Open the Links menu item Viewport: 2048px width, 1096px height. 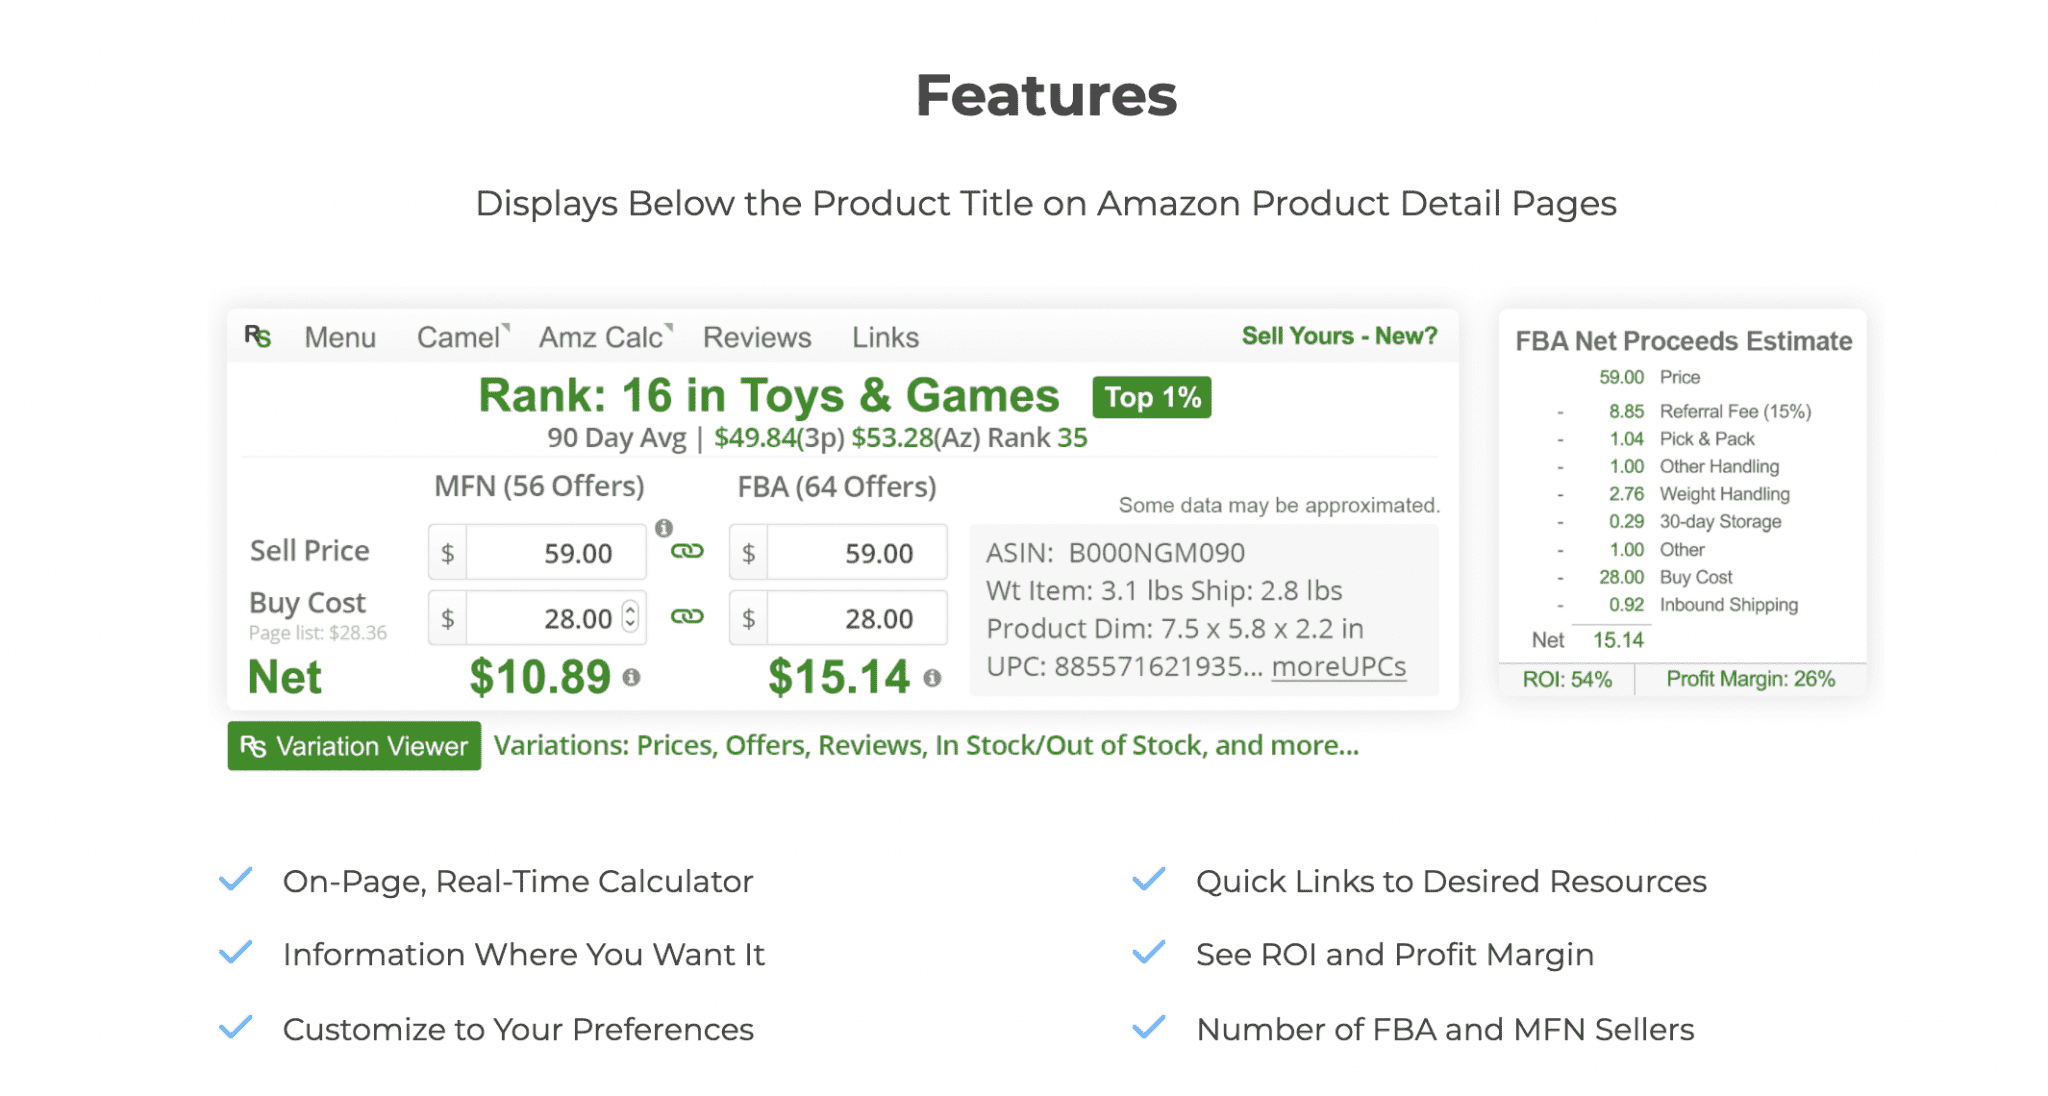coord(884,337)
